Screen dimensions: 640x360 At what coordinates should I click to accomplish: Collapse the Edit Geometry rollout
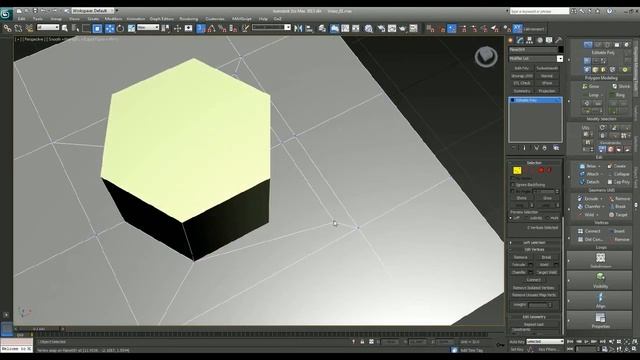click(x=534, y=317)
